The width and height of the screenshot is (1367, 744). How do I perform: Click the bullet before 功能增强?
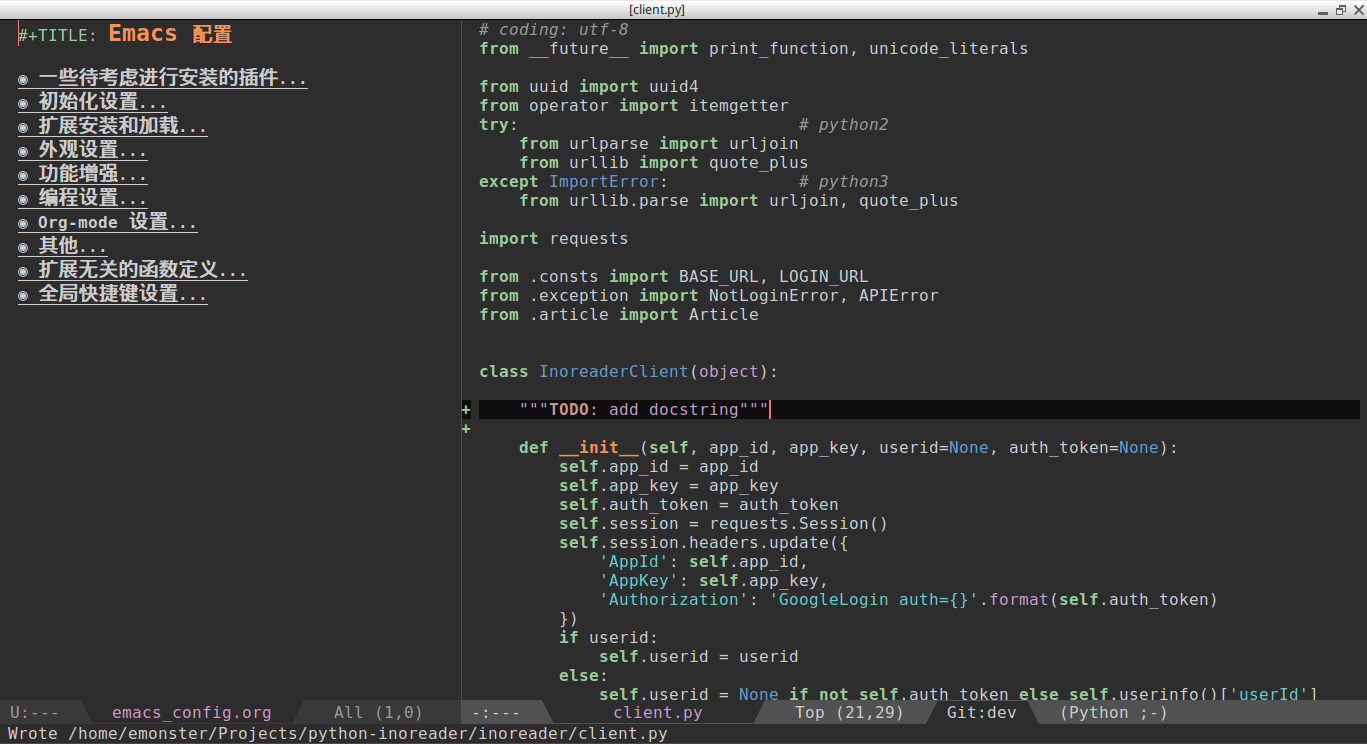click(23, 175)
